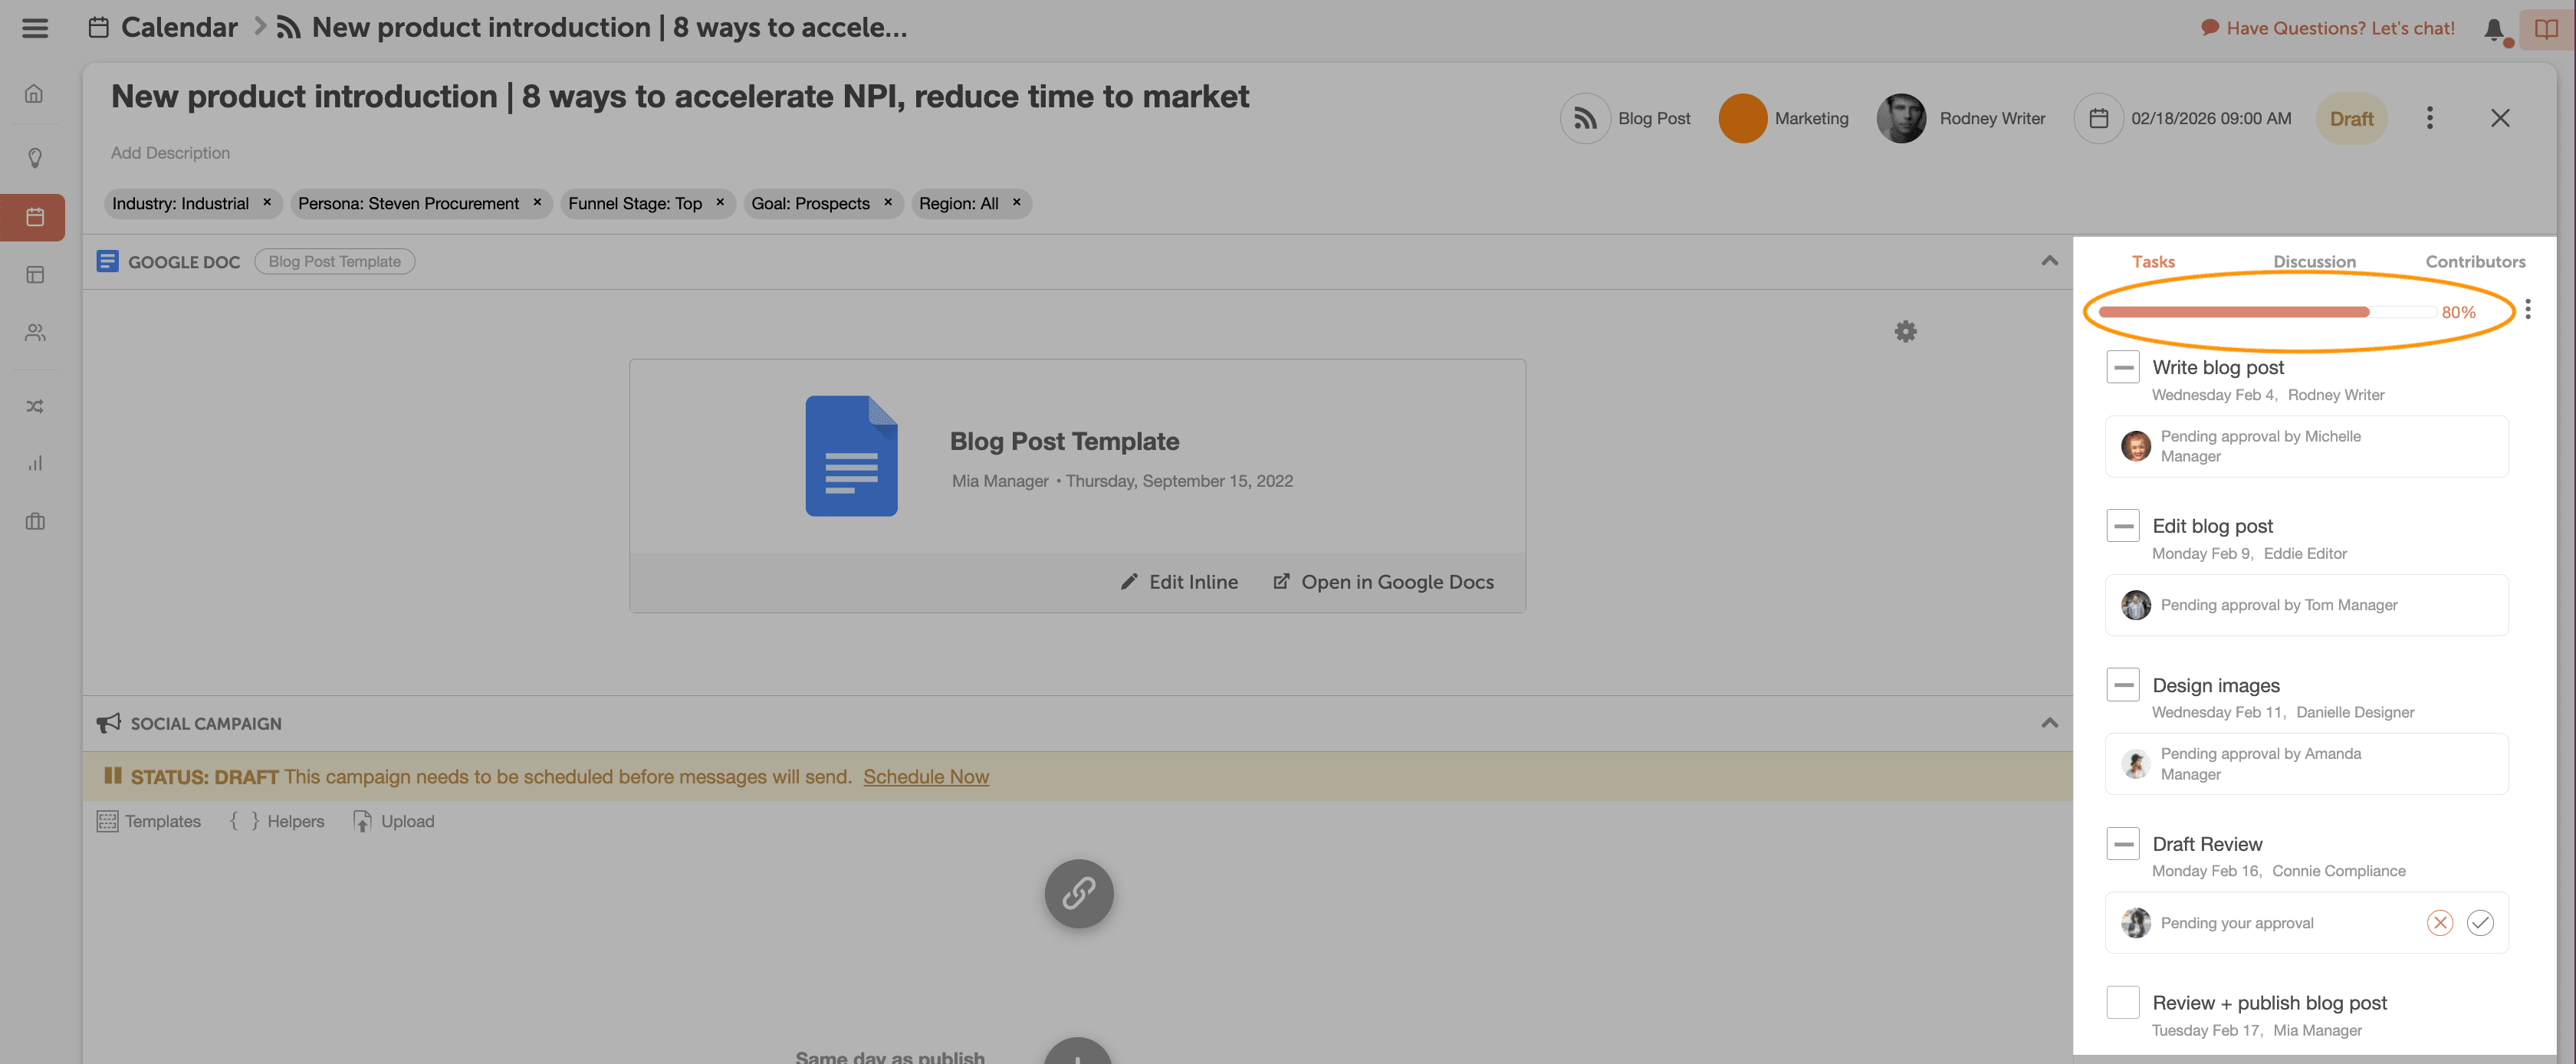Open the shuffle icon in sidebar

point(35,406)
